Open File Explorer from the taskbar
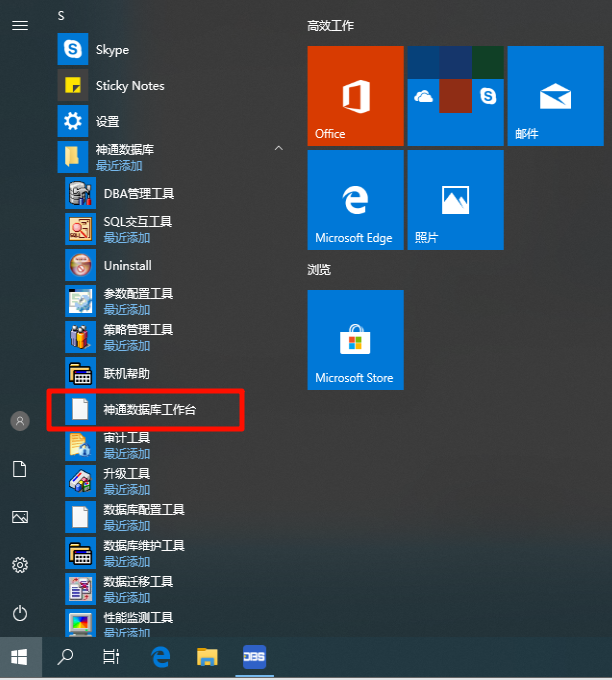The height and width of the screenshot is (680, 612). point(207,657)
